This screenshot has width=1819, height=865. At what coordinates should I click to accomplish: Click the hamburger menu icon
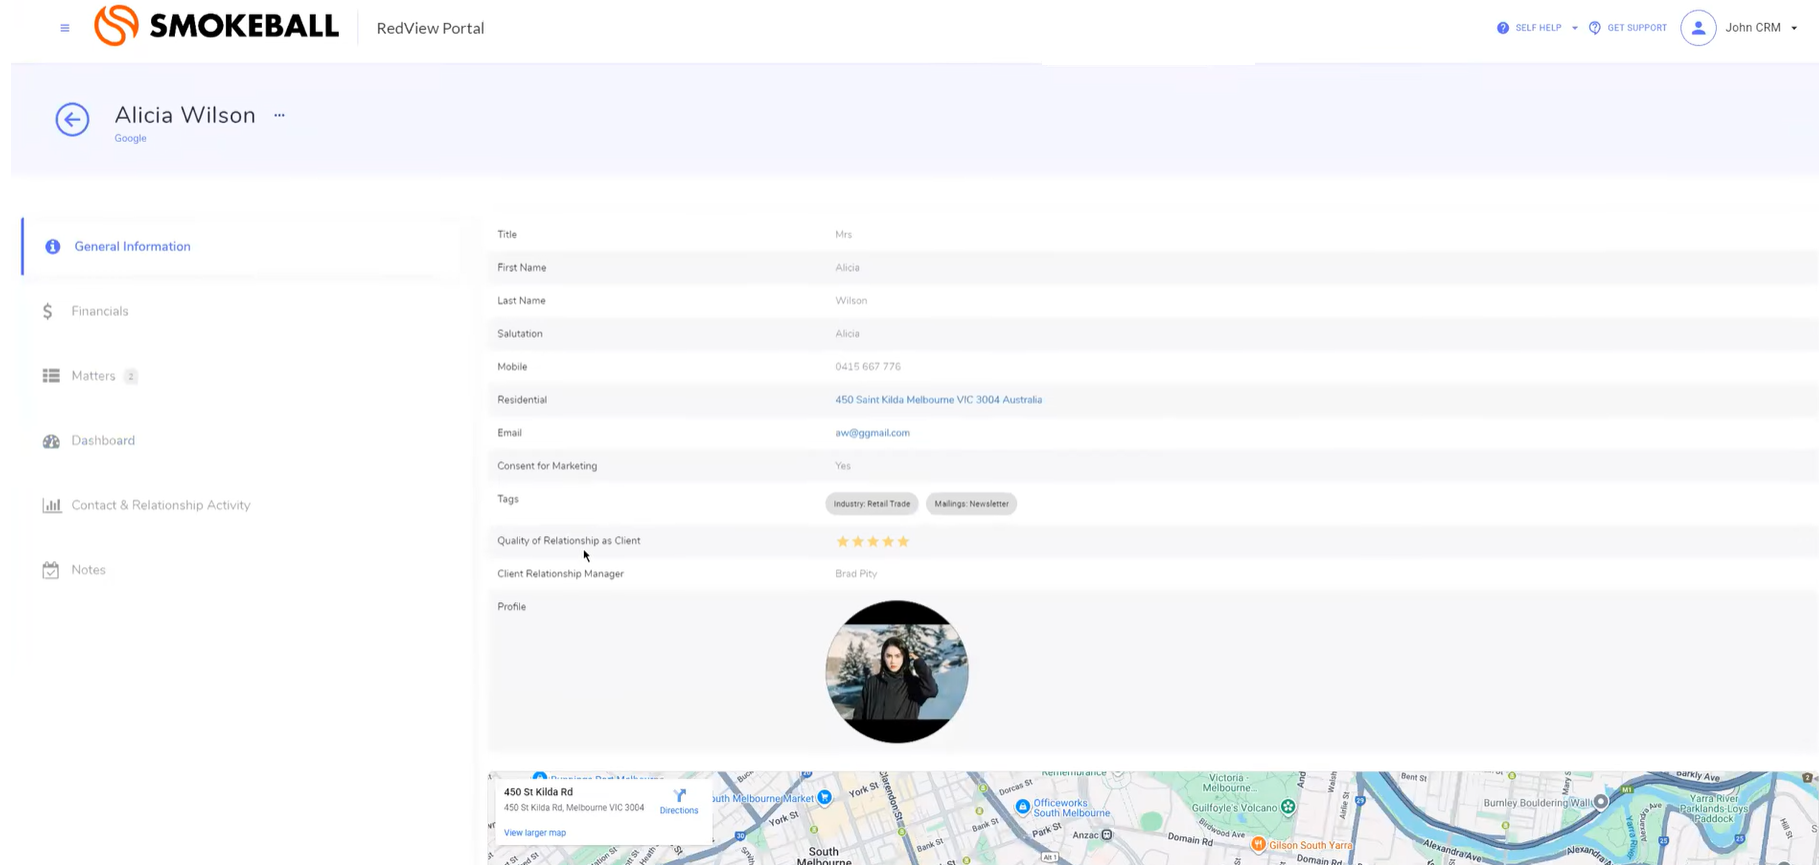(x=65, y=28)
